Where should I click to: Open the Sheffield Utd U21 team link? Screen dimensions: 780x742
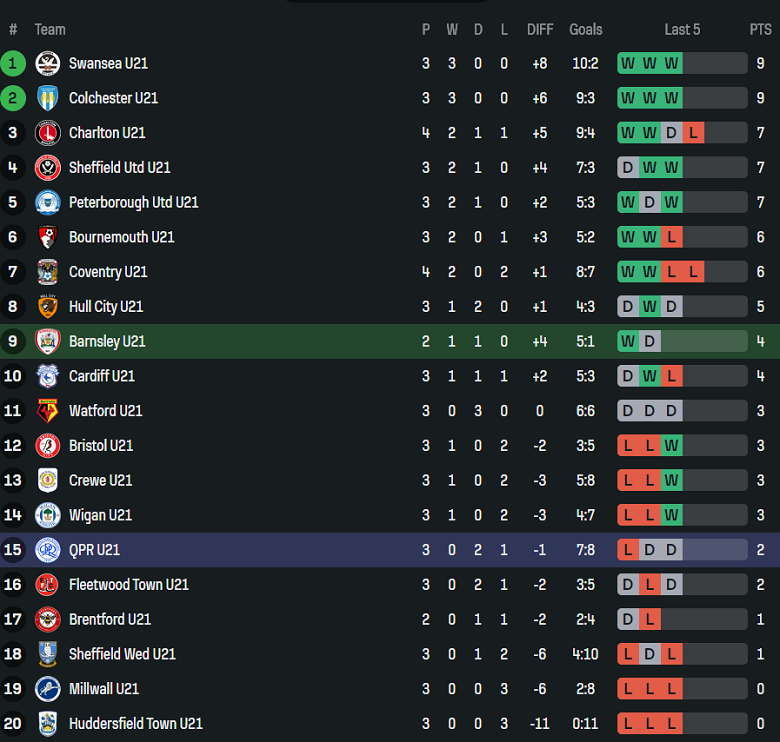click(x=119, y=168)
